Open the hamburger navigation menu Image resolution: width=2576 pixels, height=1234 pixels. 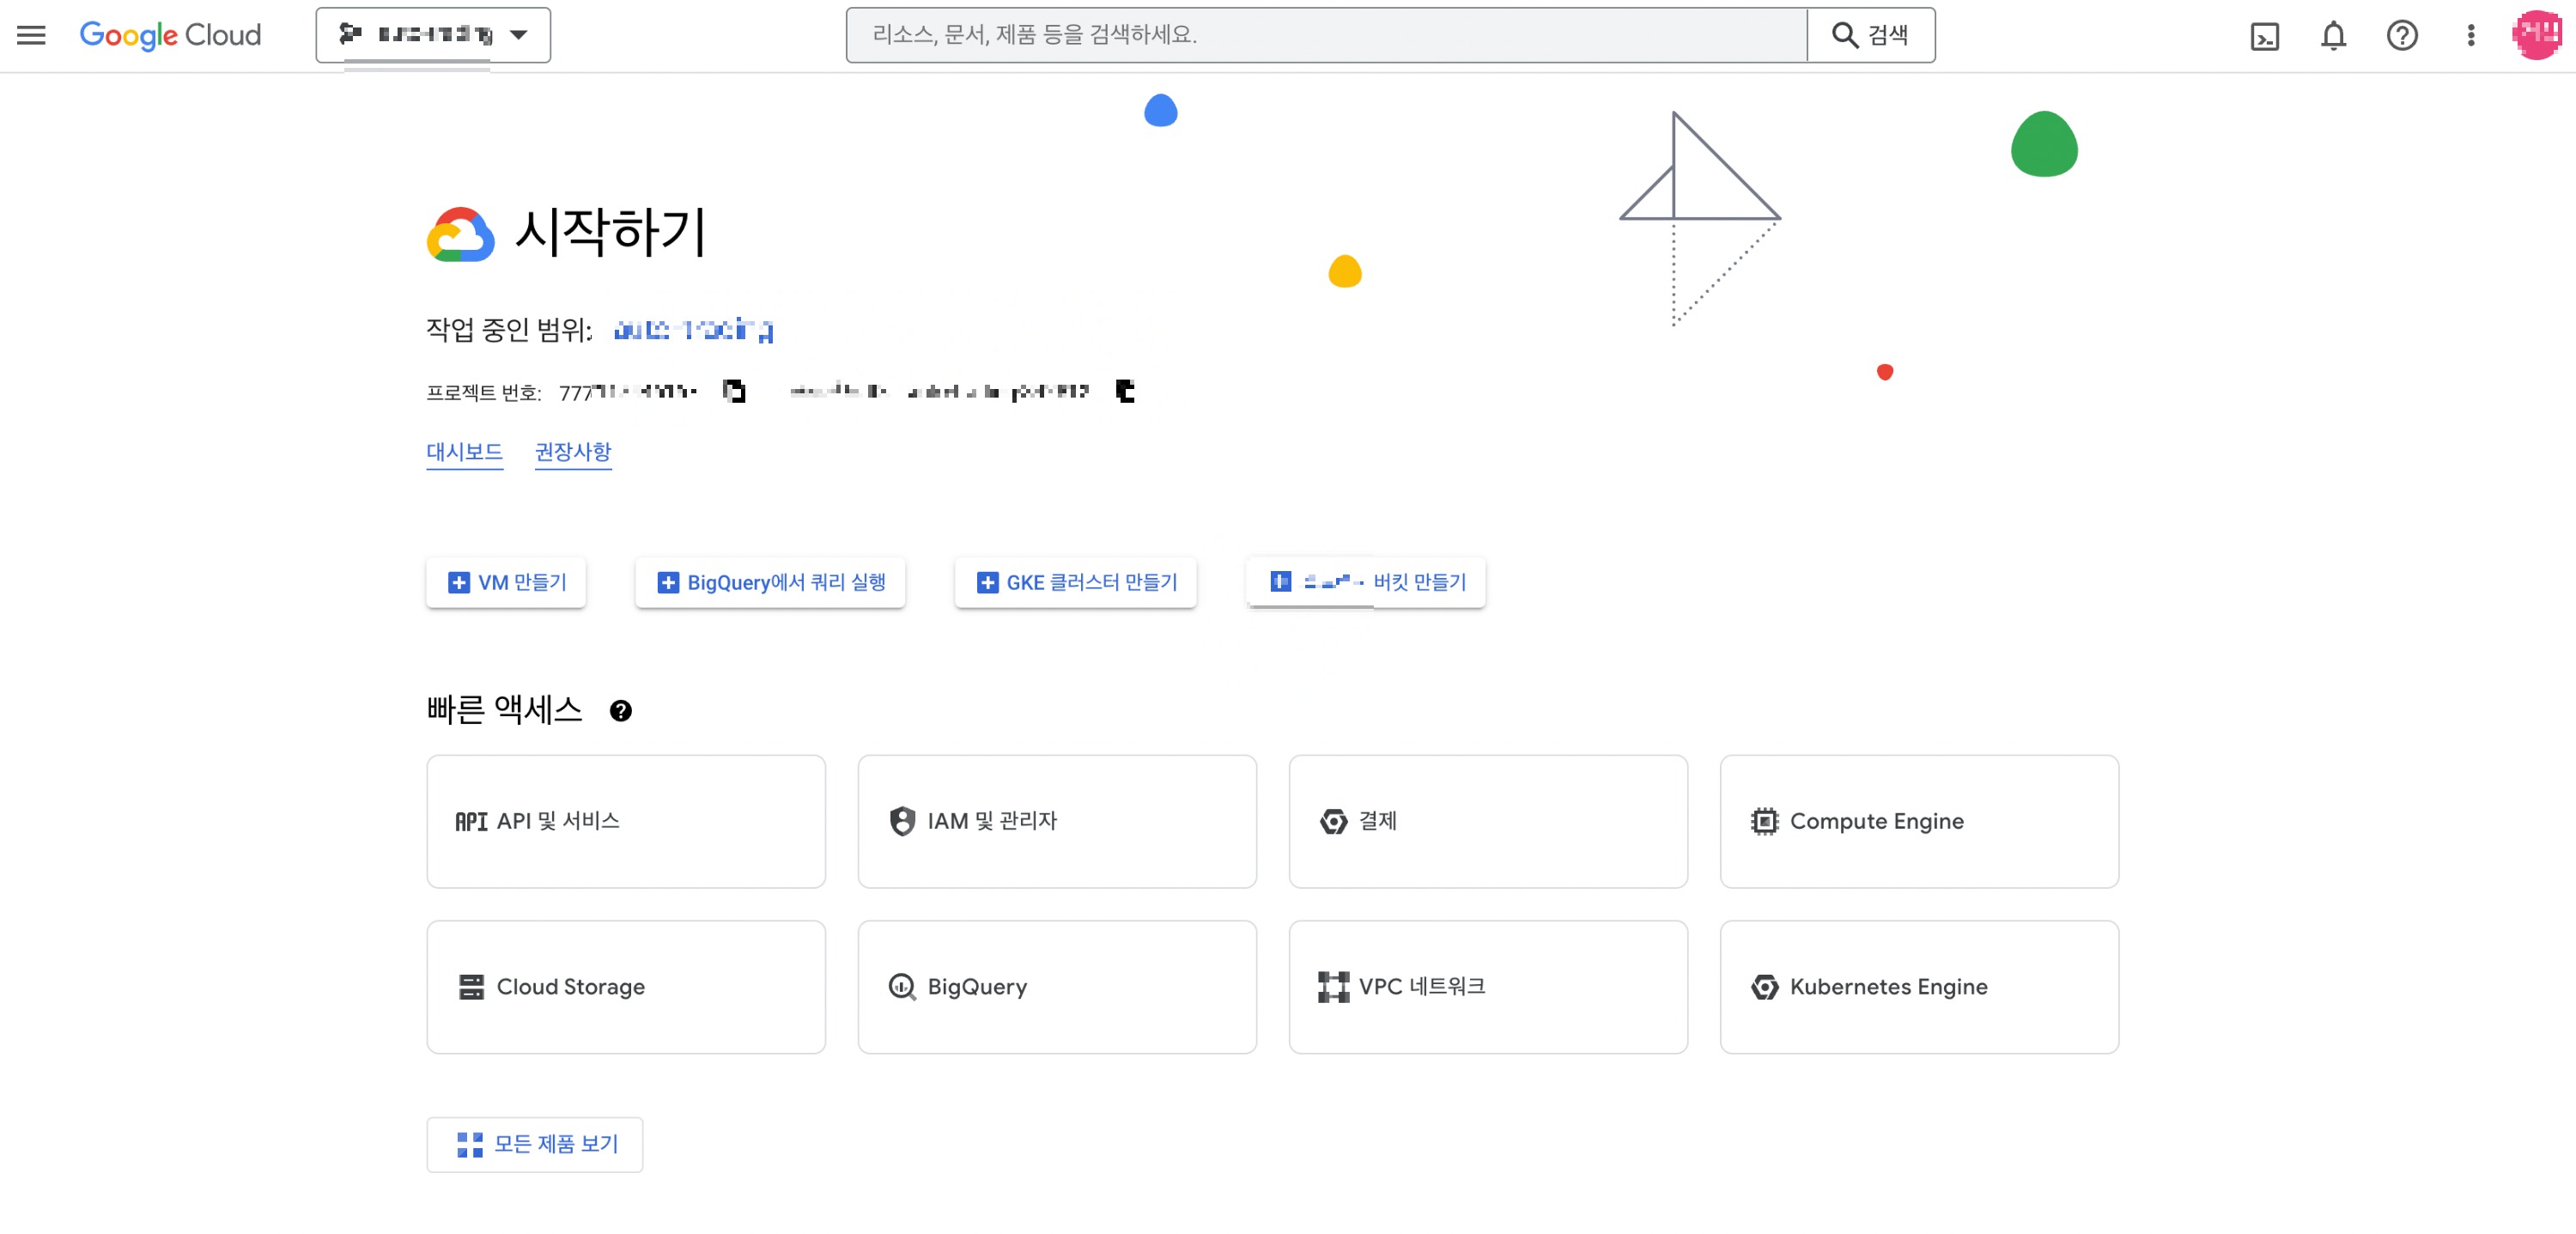31,35
